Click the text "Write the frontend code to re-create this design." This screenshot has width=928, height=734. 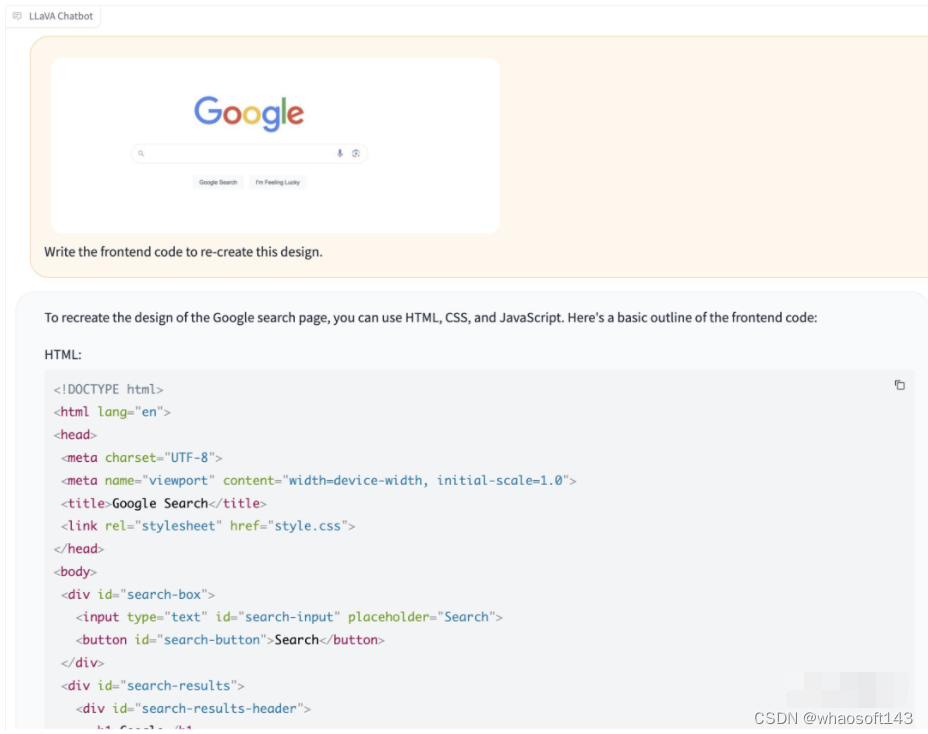pos(183,252)
